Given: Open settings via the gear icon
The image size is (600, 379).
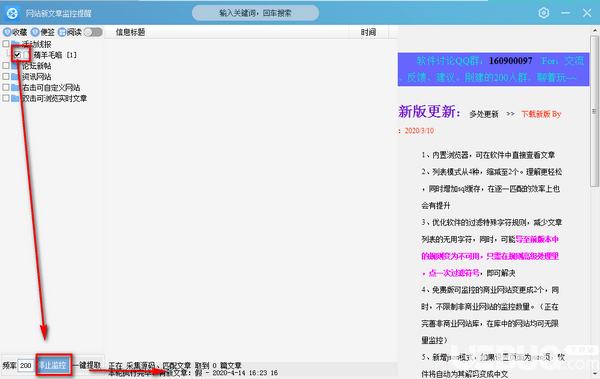Looking at the screenshot, I should tap(544, 13).
